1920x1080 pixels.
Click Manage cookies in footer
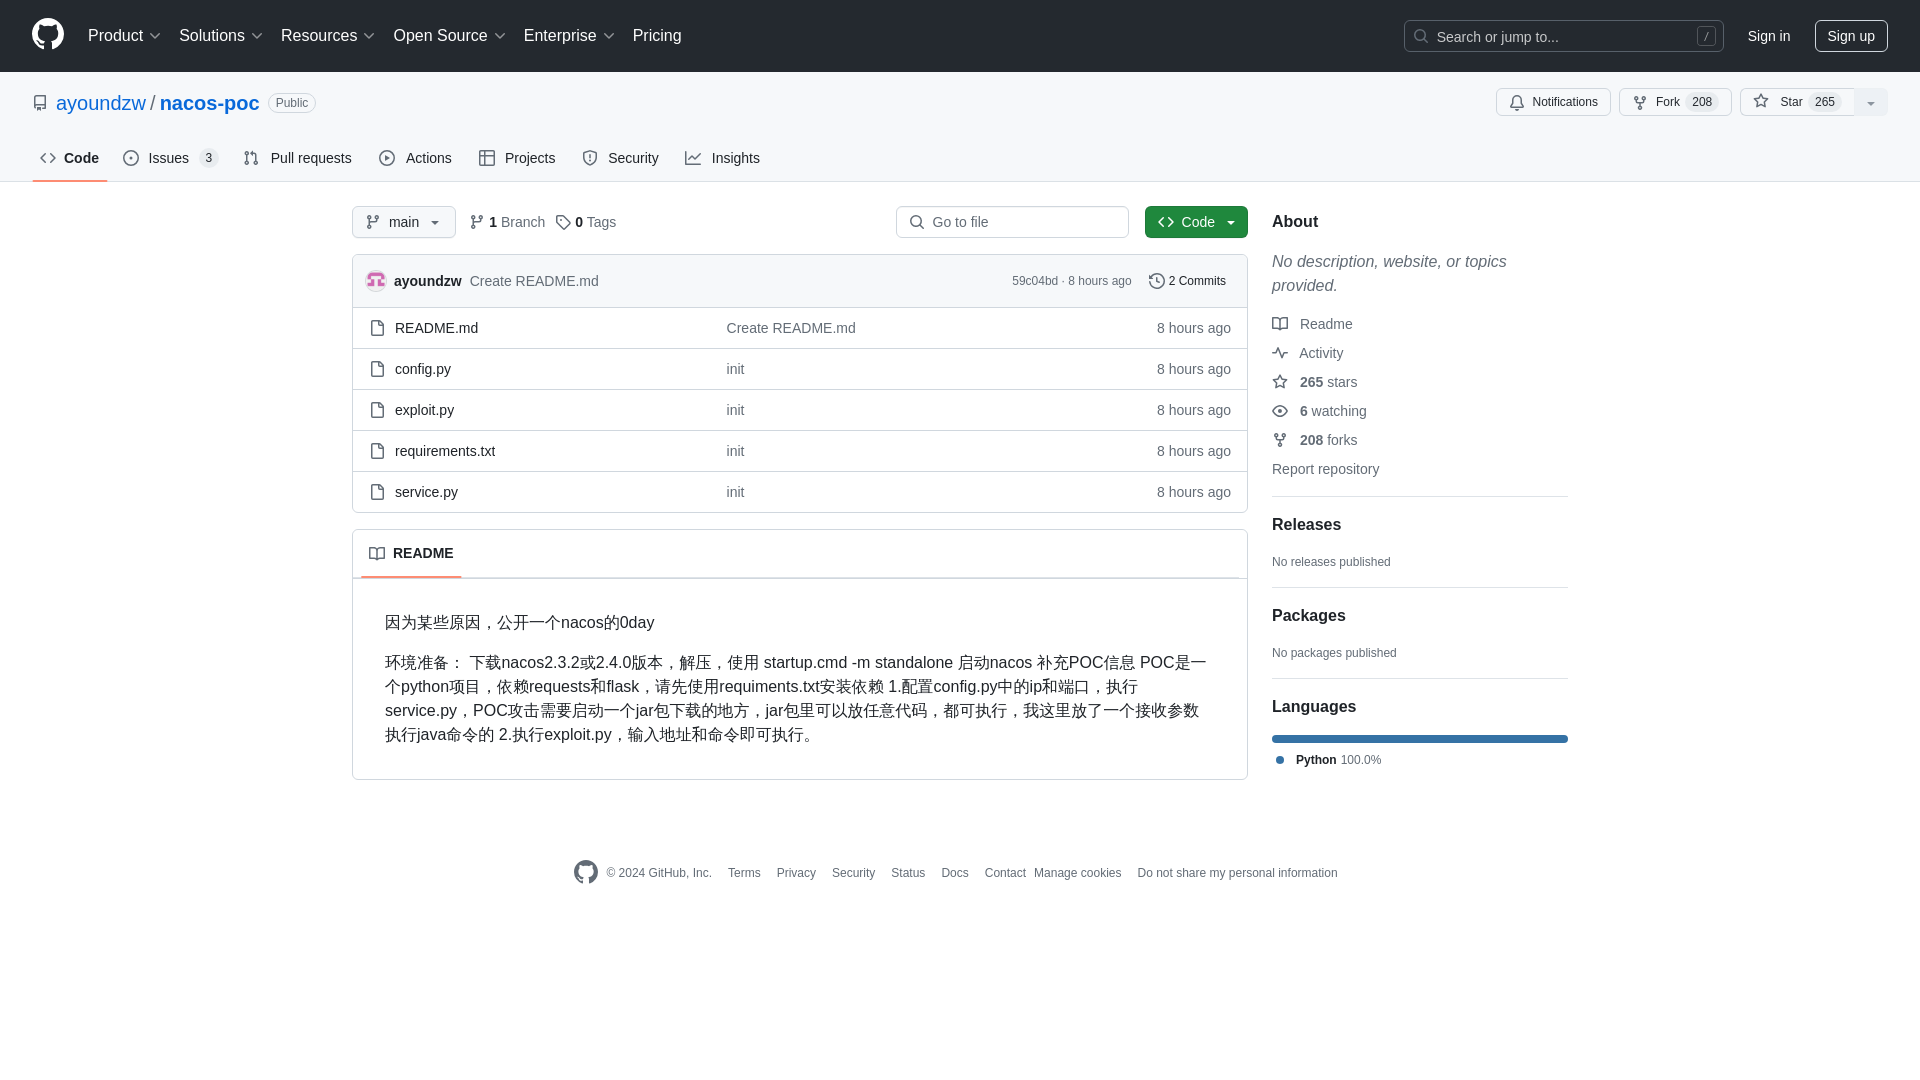[1077, 873]
